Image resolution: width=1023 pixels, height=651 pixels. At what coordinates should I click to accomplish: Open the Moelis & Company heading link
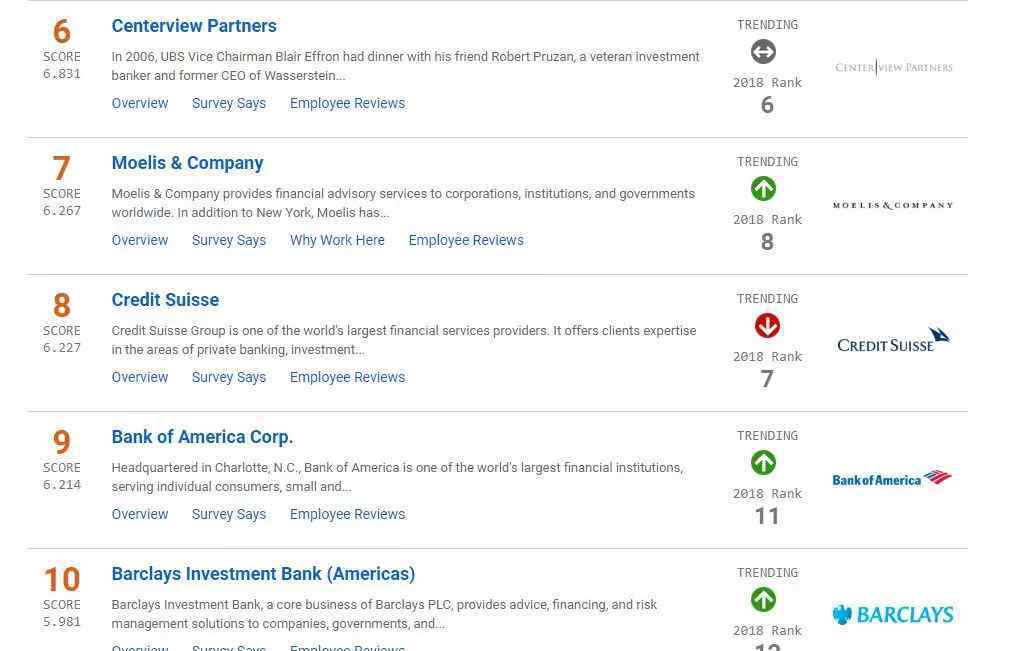[187, 163]
